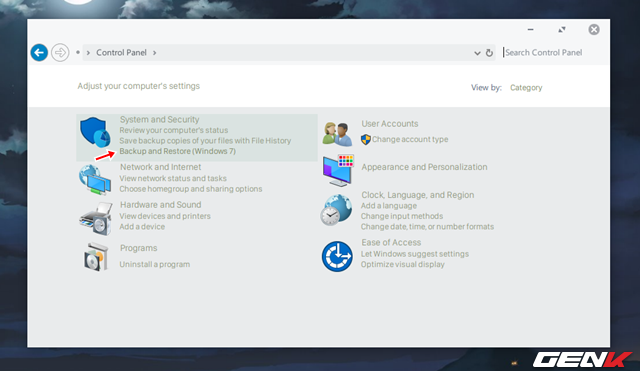Click the Network and Internet globe icon
Image resolution: width=640 pixels, height=371 pixels.
point(95,180)
